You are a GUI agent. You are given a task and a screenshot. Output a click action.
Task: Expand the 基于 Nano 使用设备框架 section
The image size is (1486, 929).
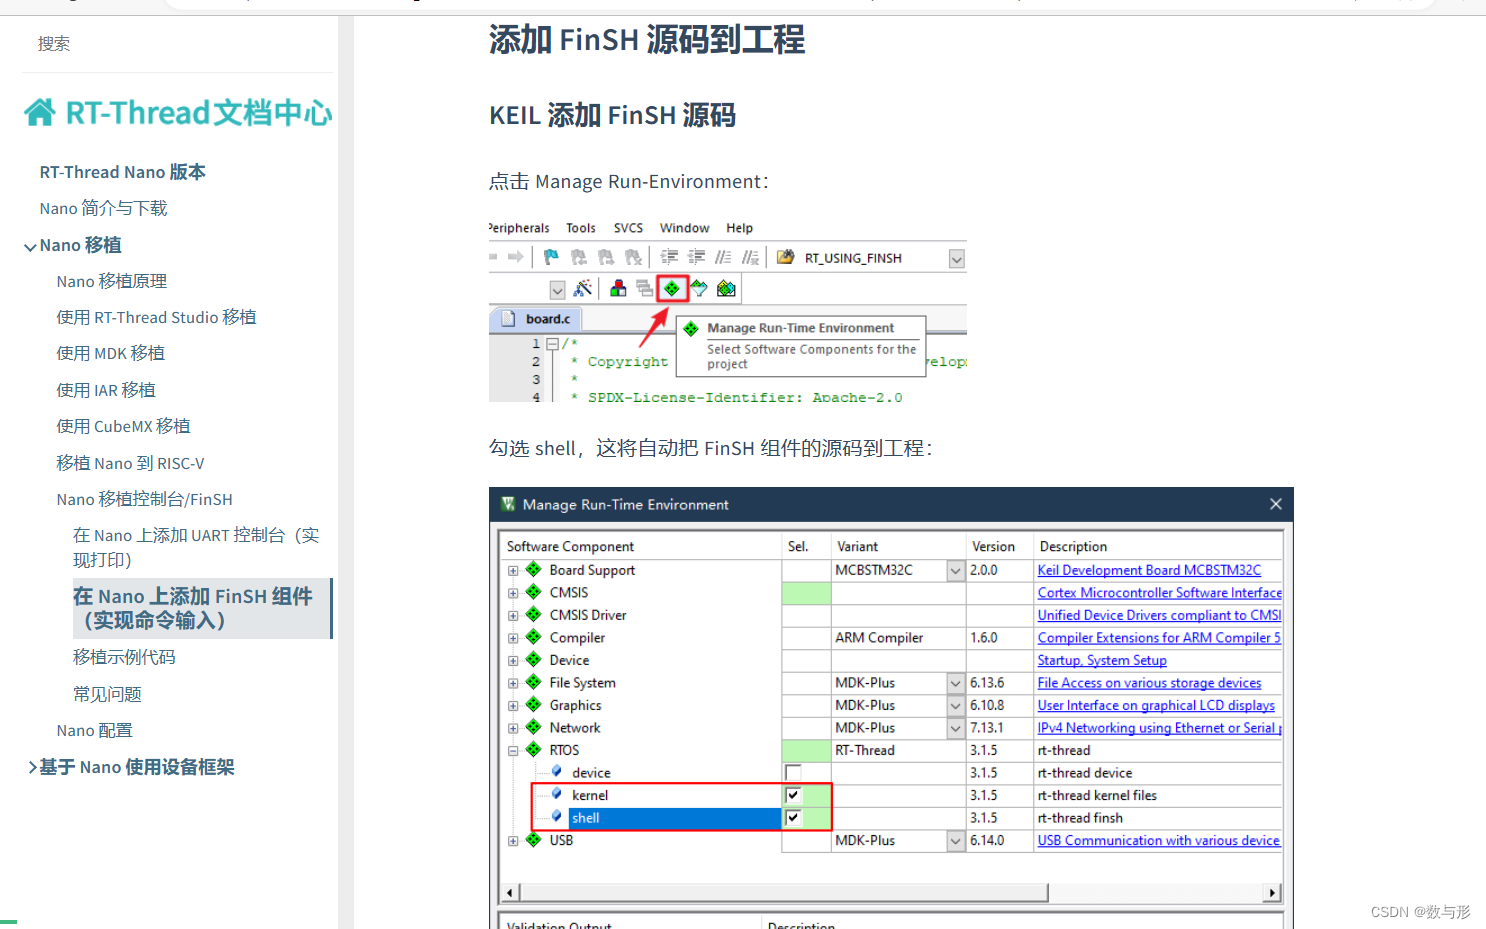pos(32,767)
